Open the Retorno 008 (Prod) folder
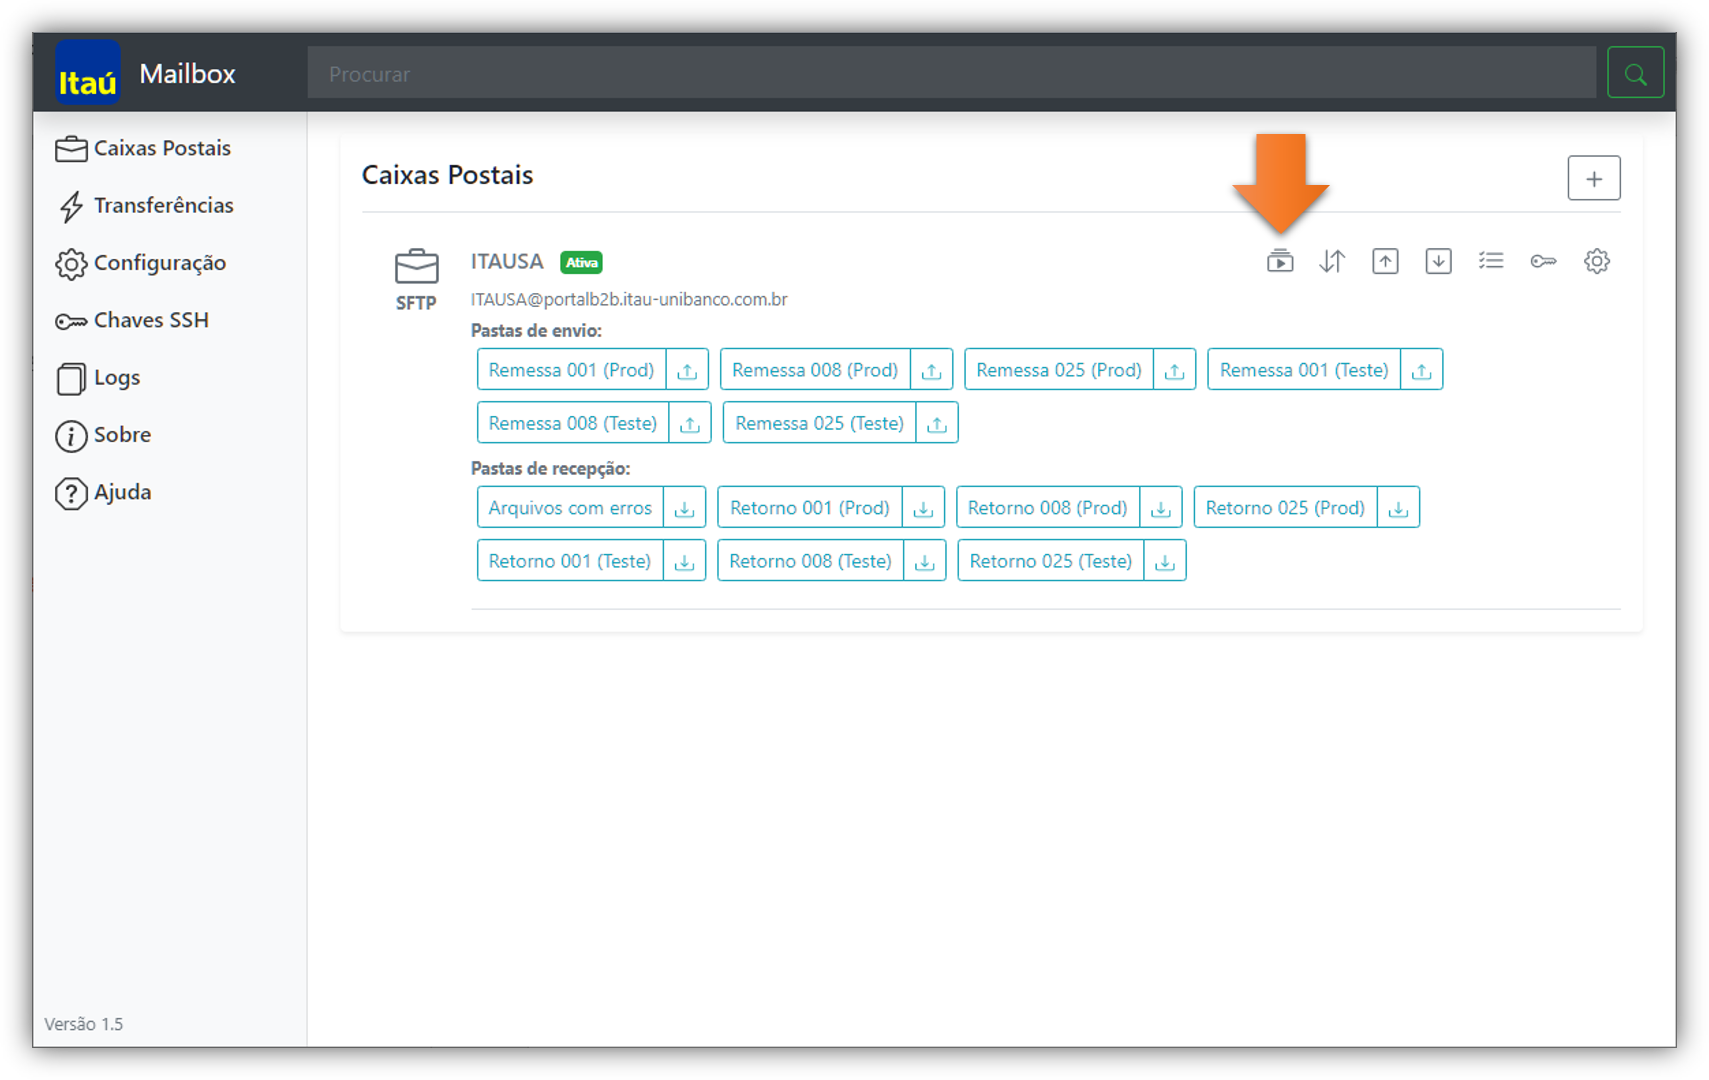The image size is (1709, 1080). pyautogui.click(x=1047, y=508)
